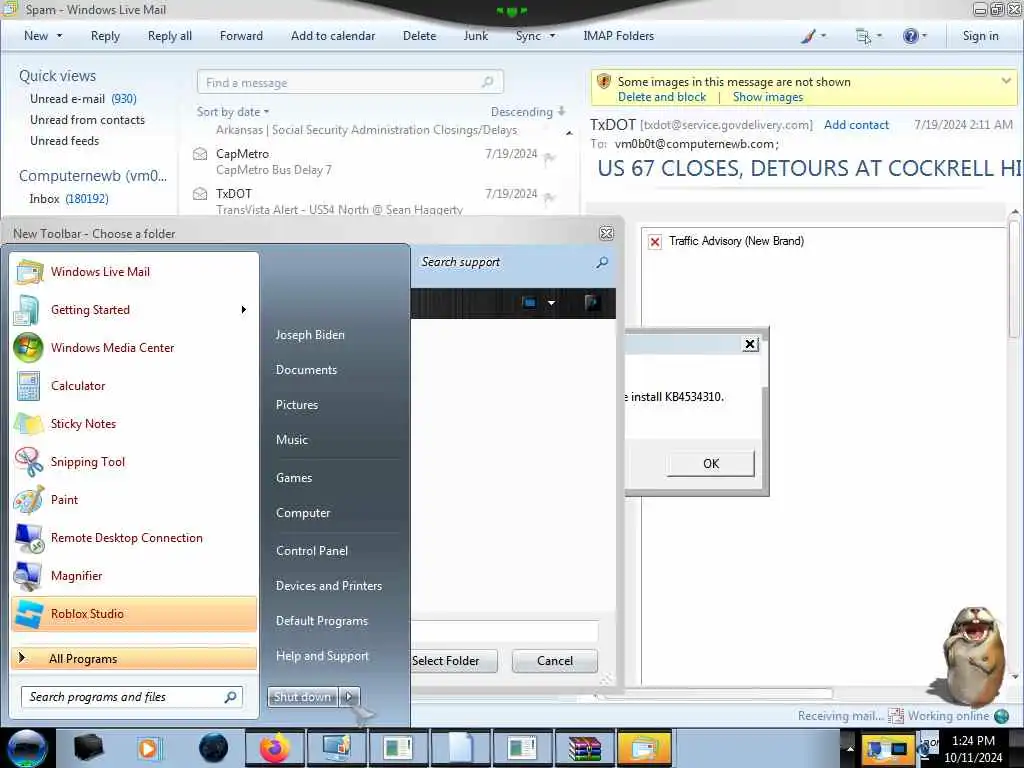Click Add contact link

[856, 125]
